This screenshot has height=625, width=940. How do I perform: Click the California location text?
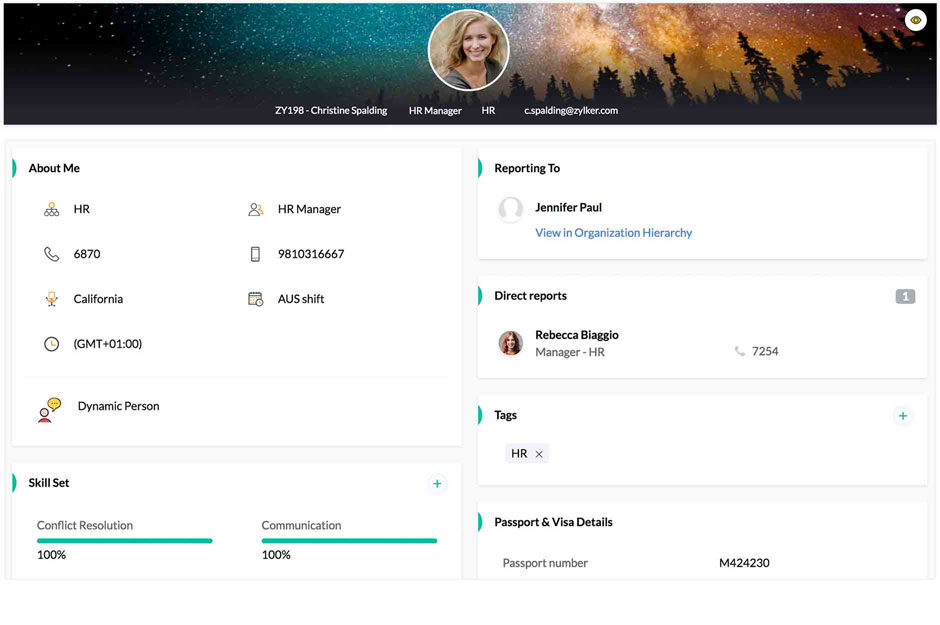tap(98, 299)
